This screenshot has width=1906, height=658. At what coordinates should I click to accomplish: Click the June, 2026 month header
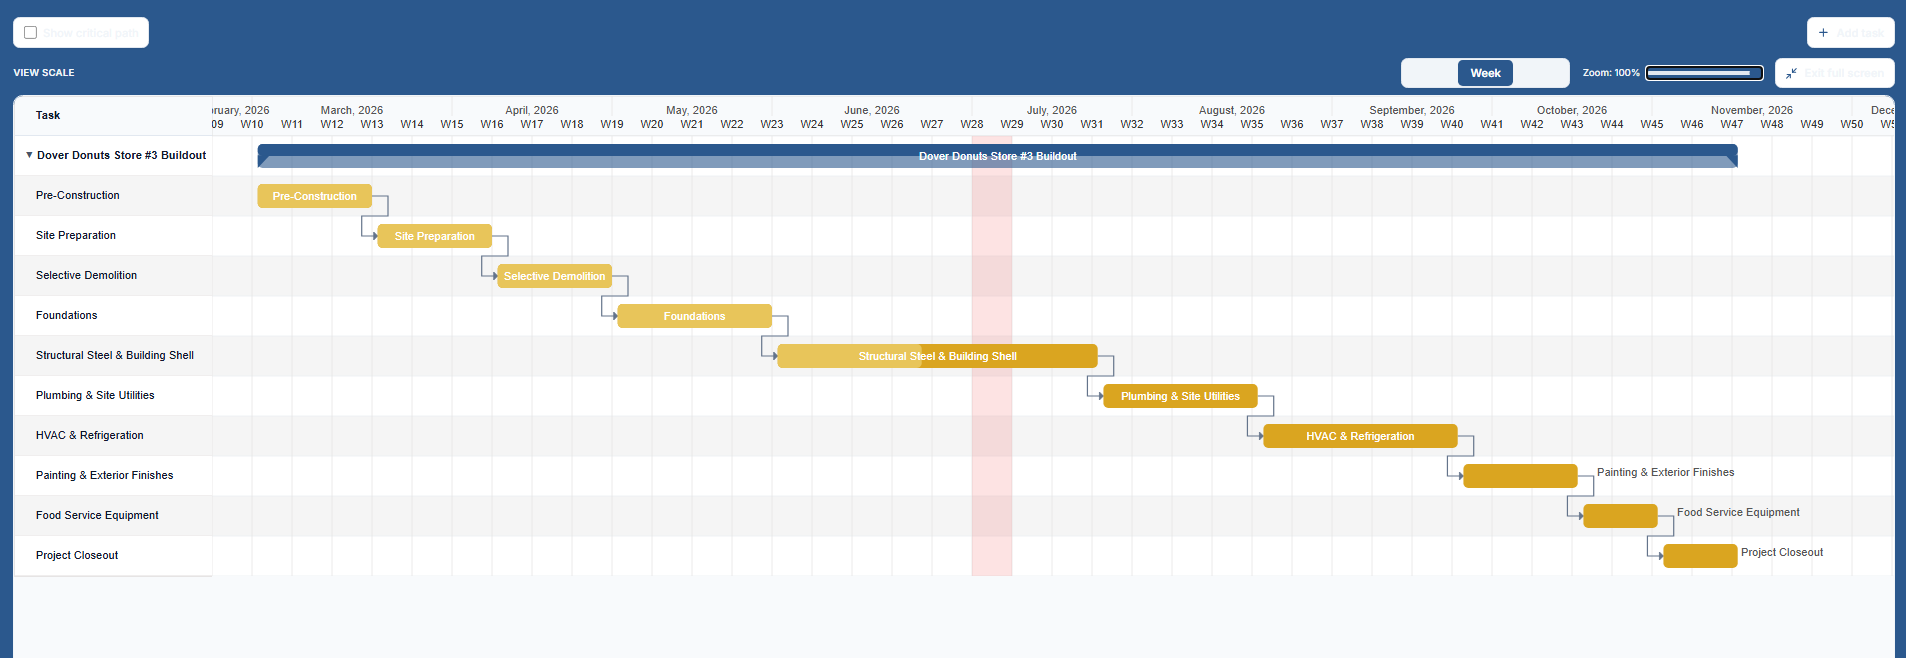[872, 110]
